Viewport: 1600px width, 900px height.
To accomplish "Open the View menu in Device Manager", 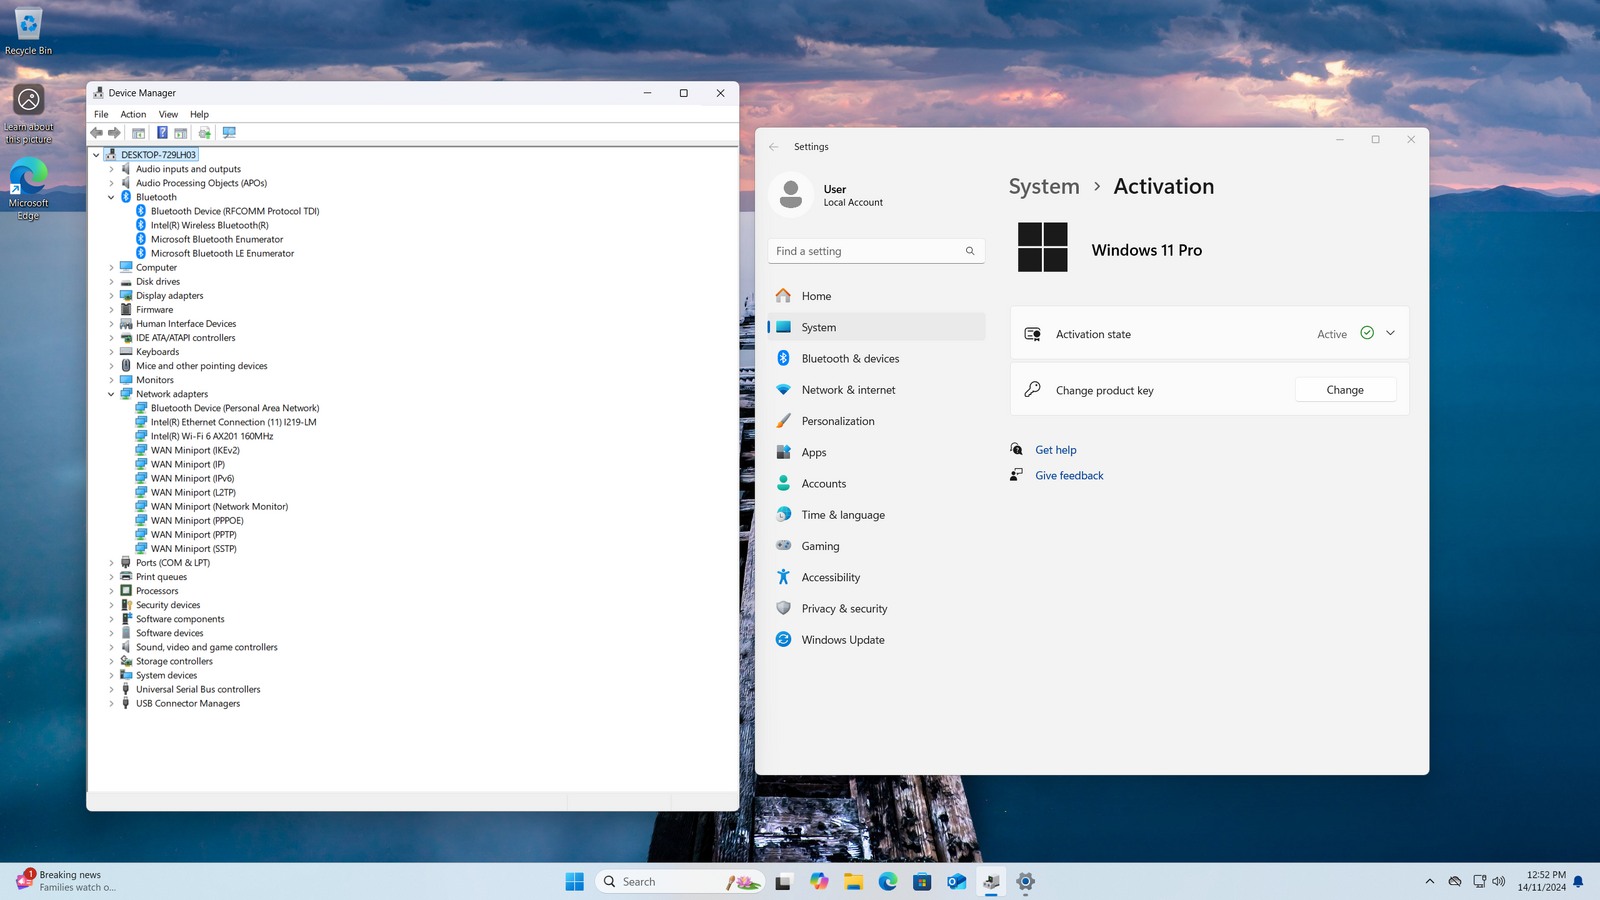I will [x=168, y=114].
